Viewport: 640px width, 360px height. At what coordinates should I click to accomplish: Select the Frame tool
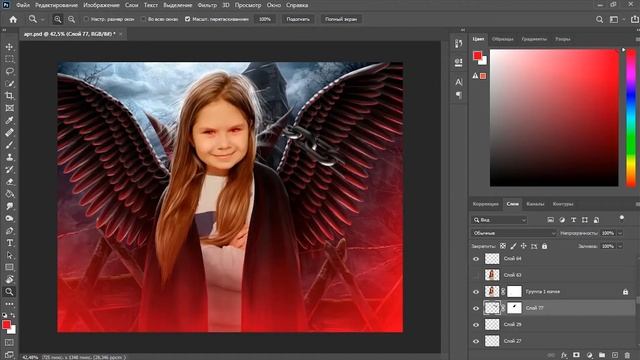click(9, 108)
